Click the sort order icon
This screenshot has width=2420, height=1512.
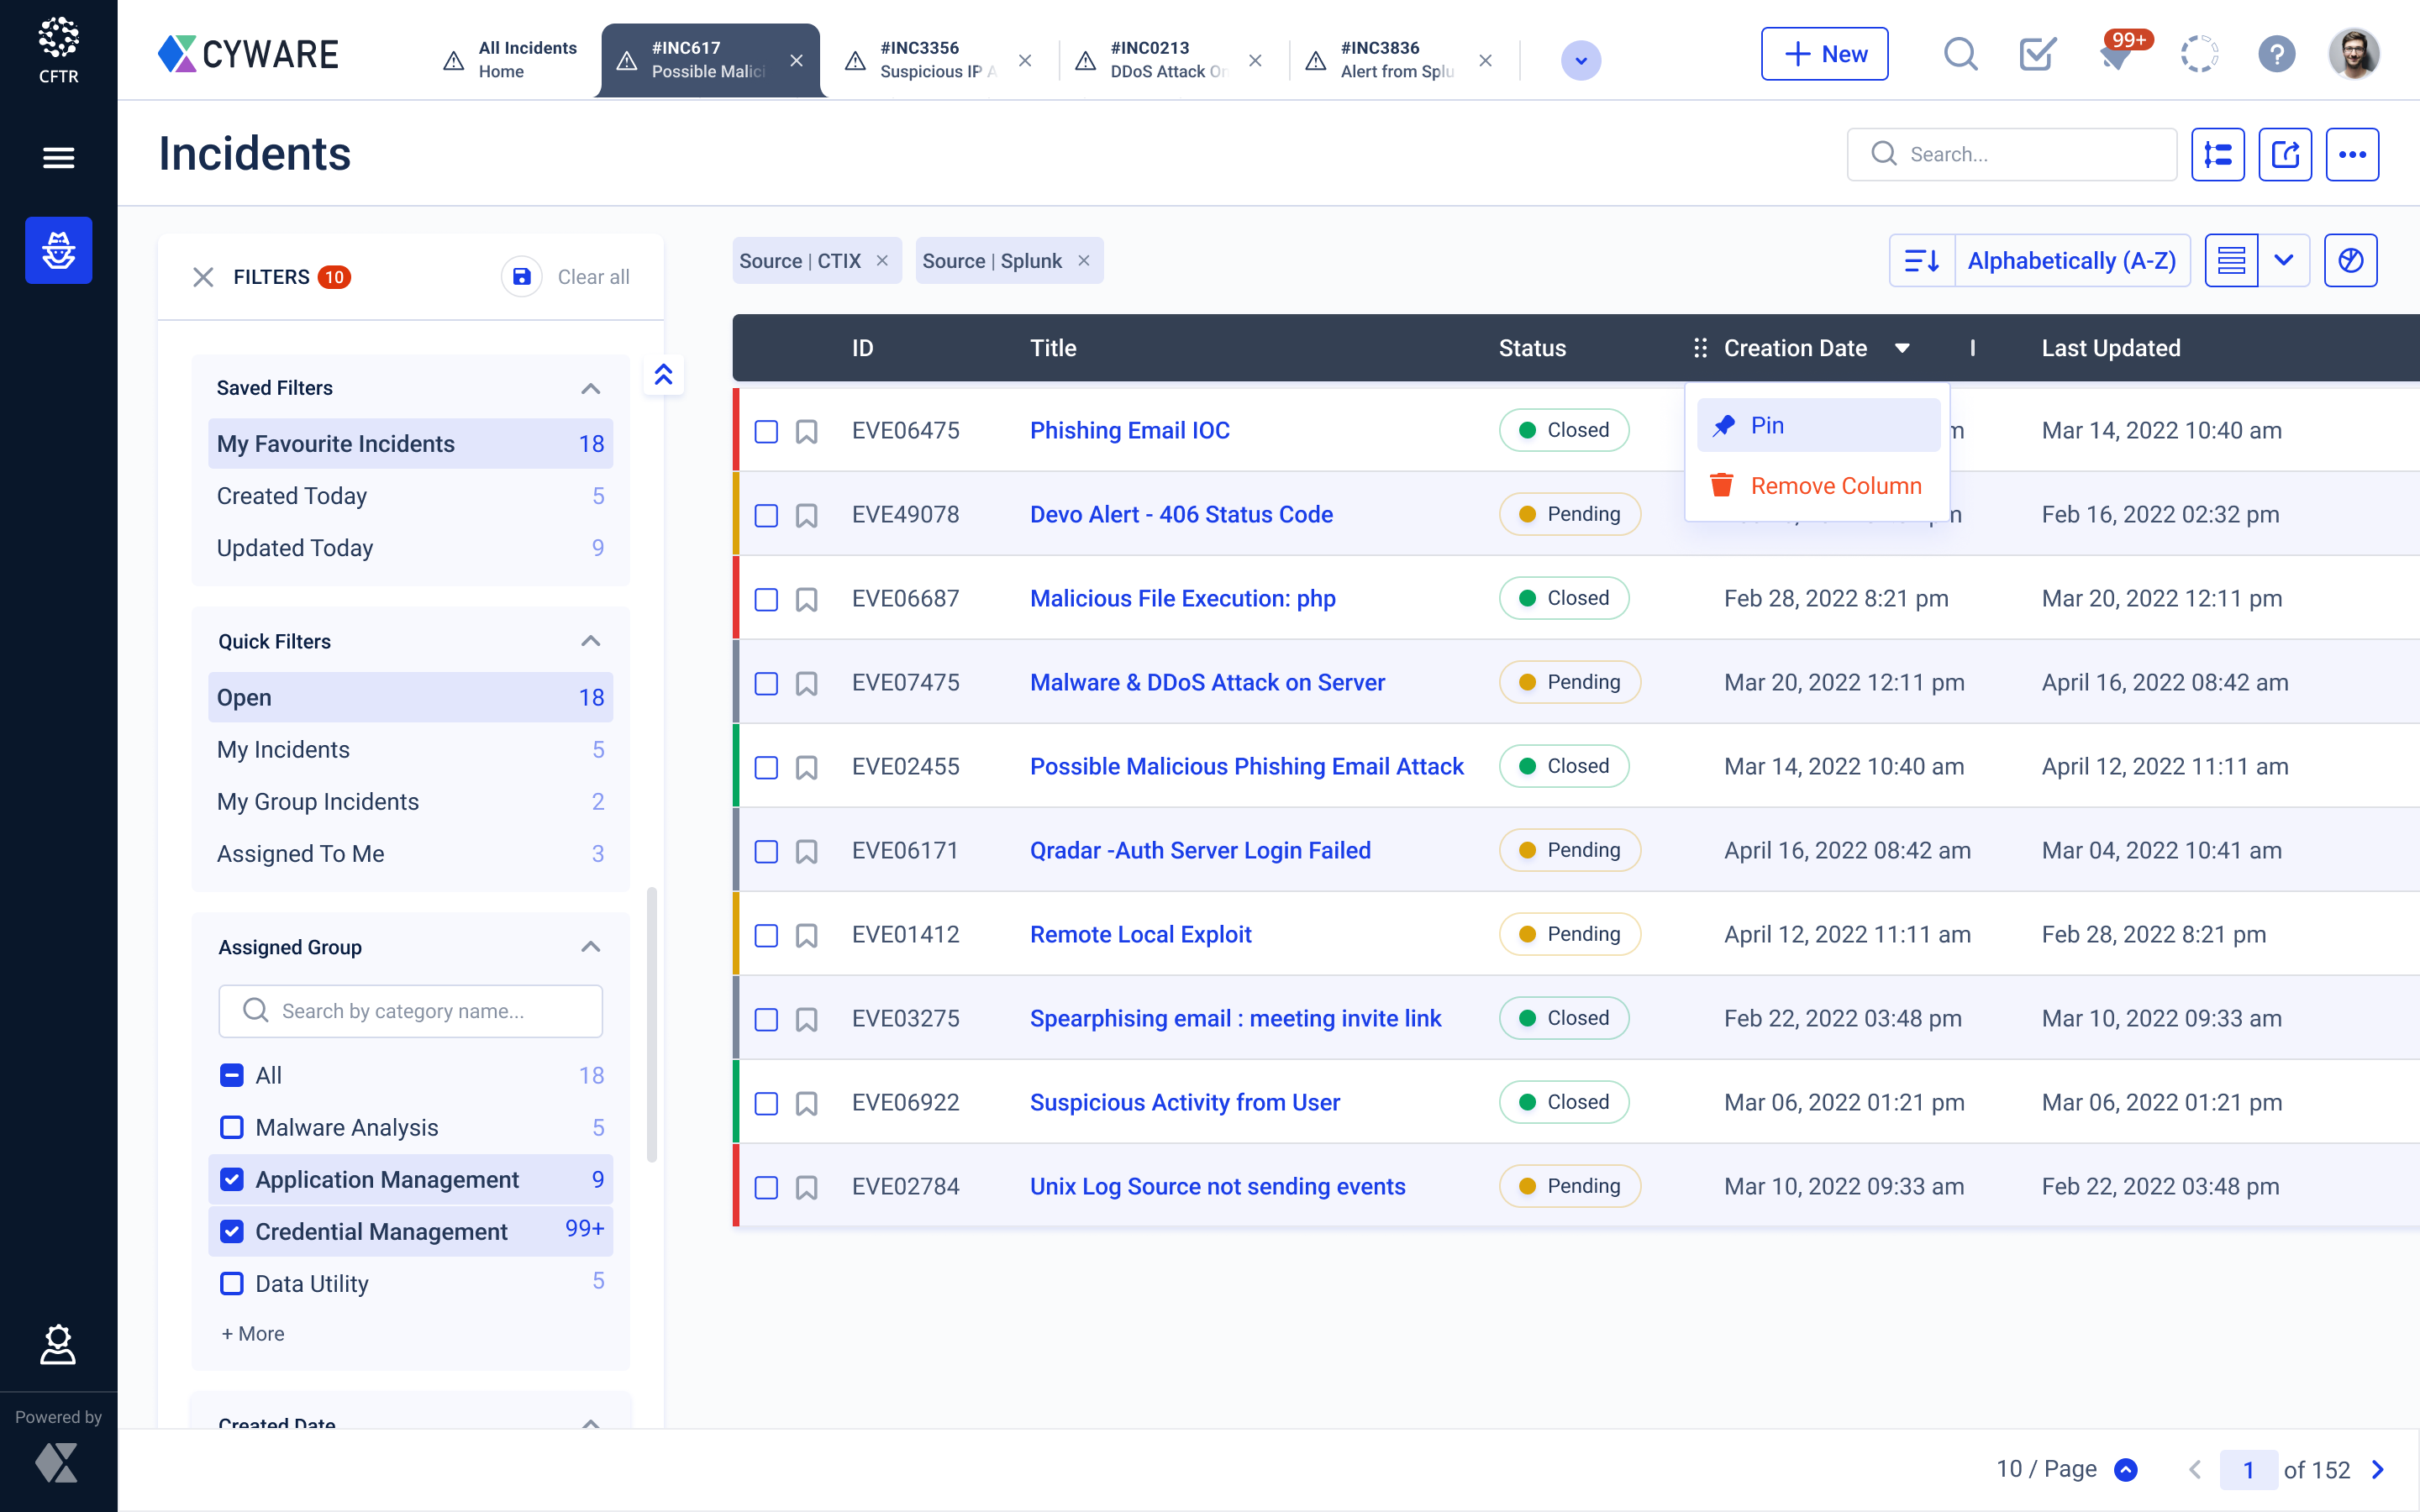click(x=1921, y=261)
